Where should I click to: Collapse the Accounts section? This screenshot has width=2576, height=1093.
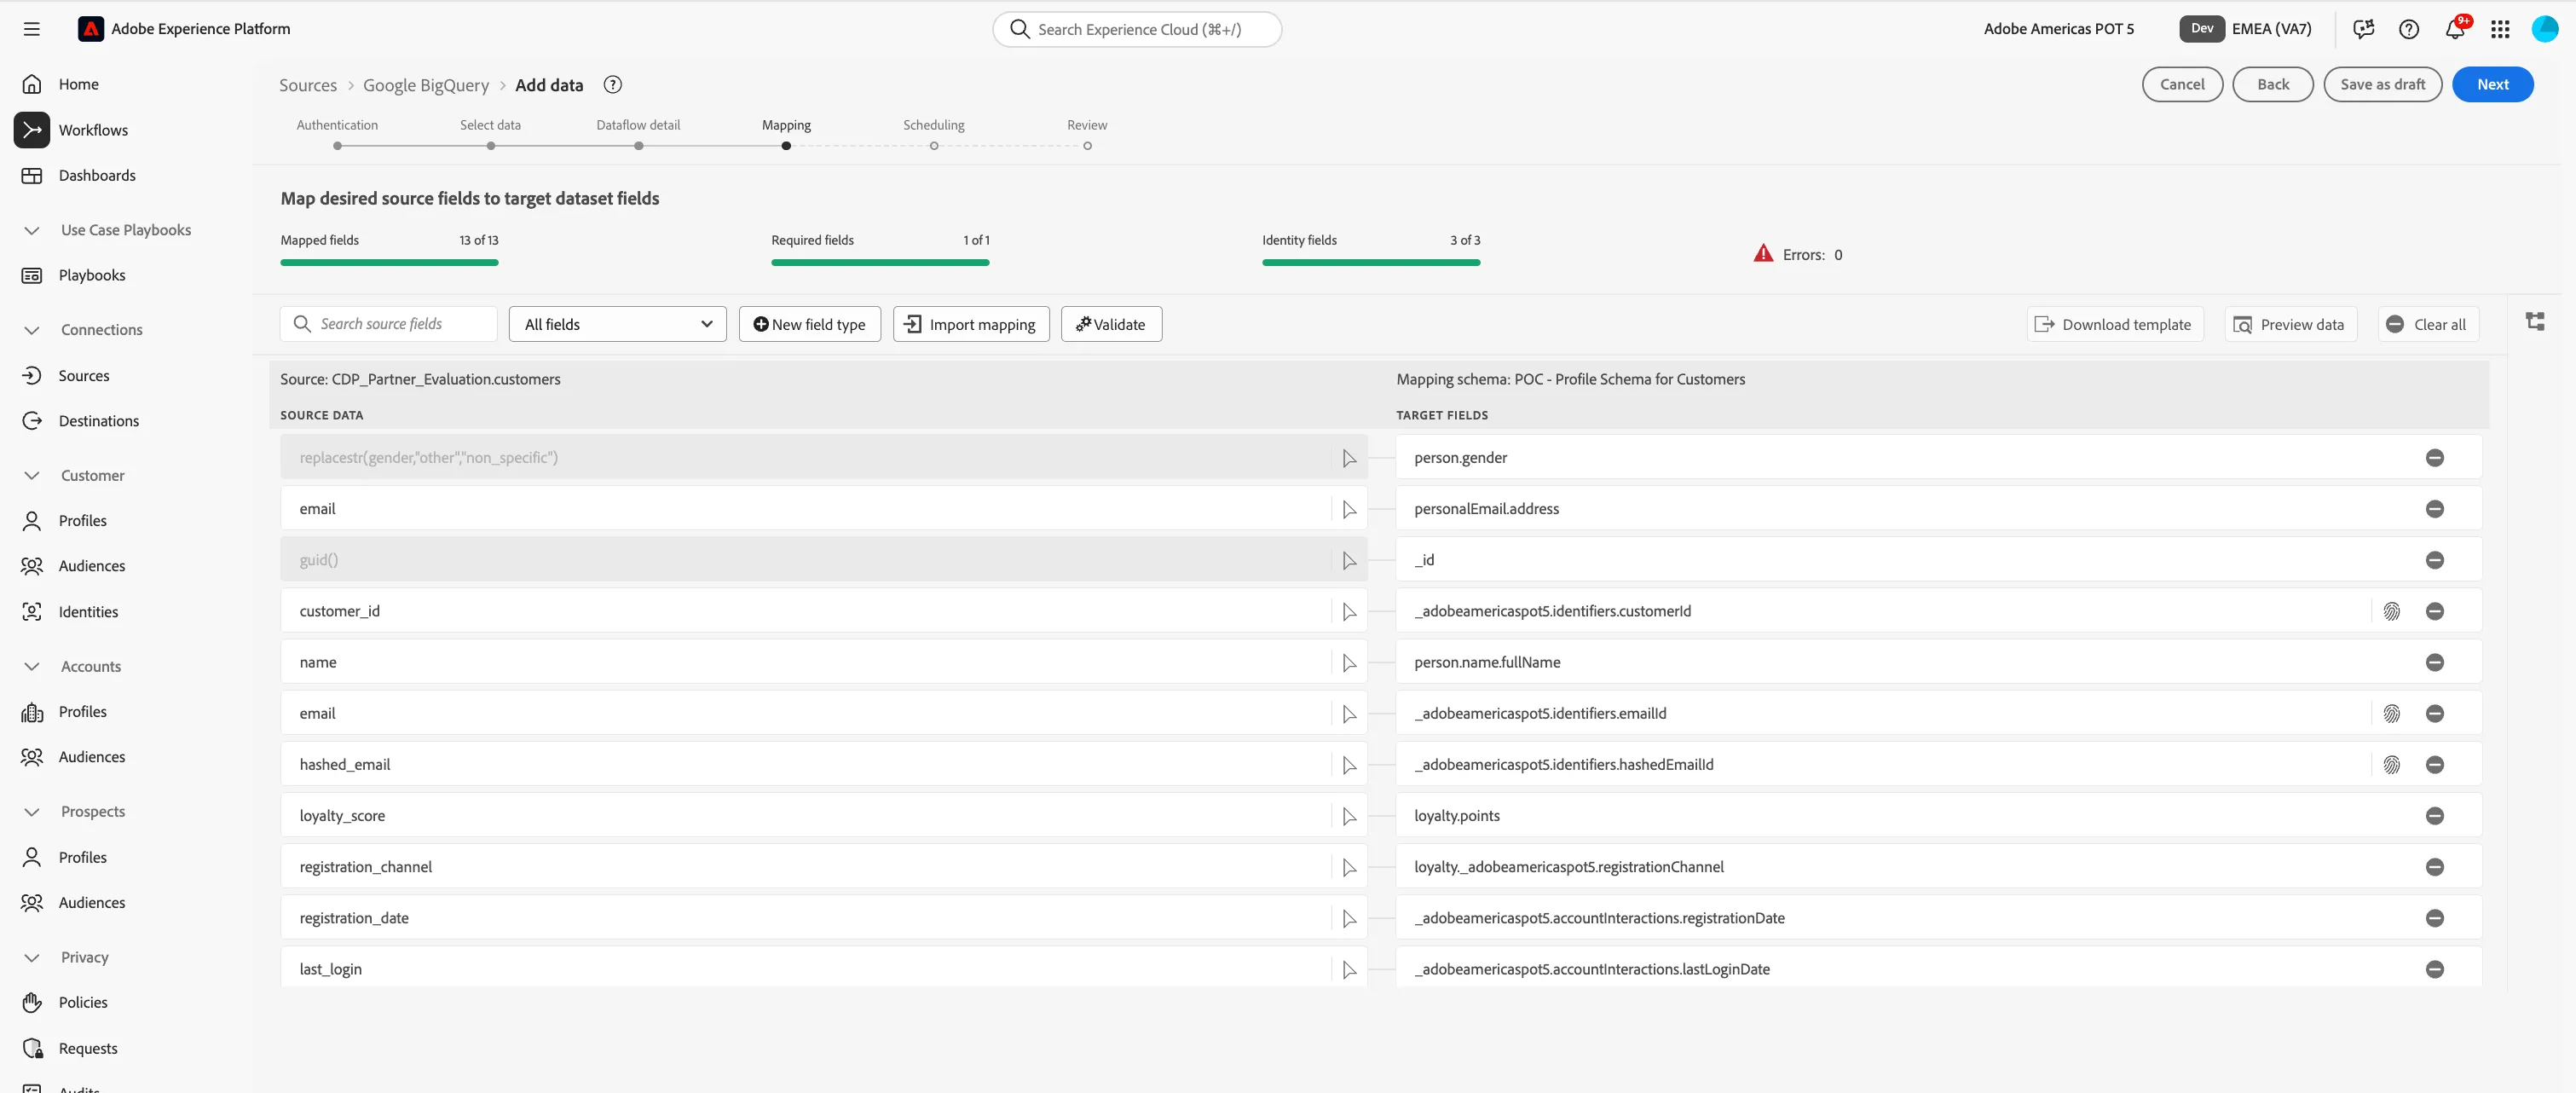pos(32,667)
